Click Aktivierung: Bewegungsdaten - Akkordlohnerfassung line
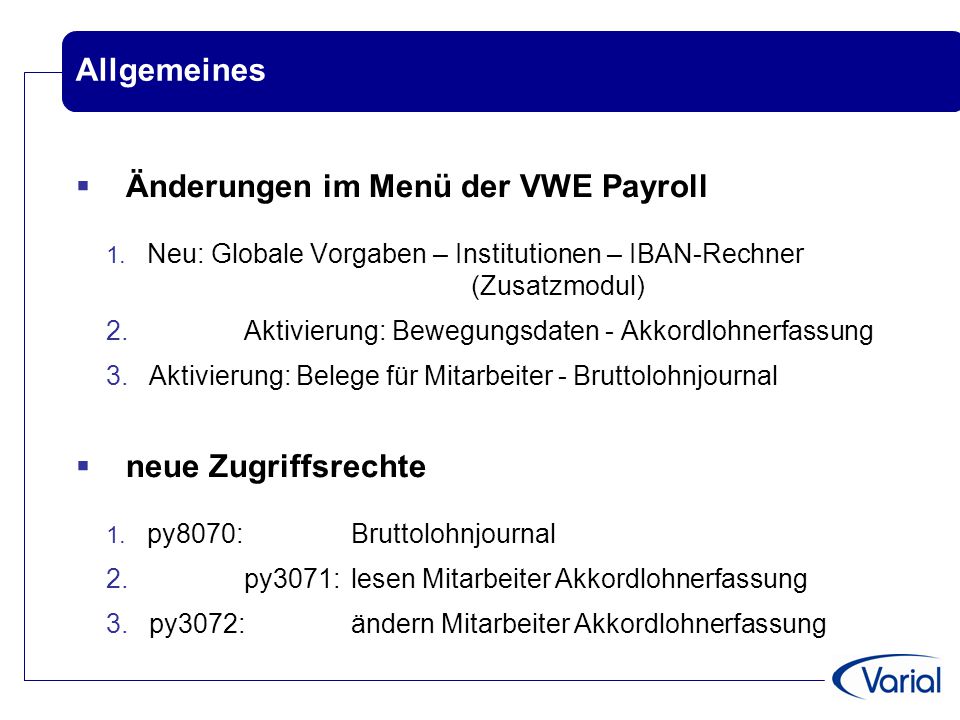The height and width of the screenshot is (720, 960). click(x=558, y=331)
